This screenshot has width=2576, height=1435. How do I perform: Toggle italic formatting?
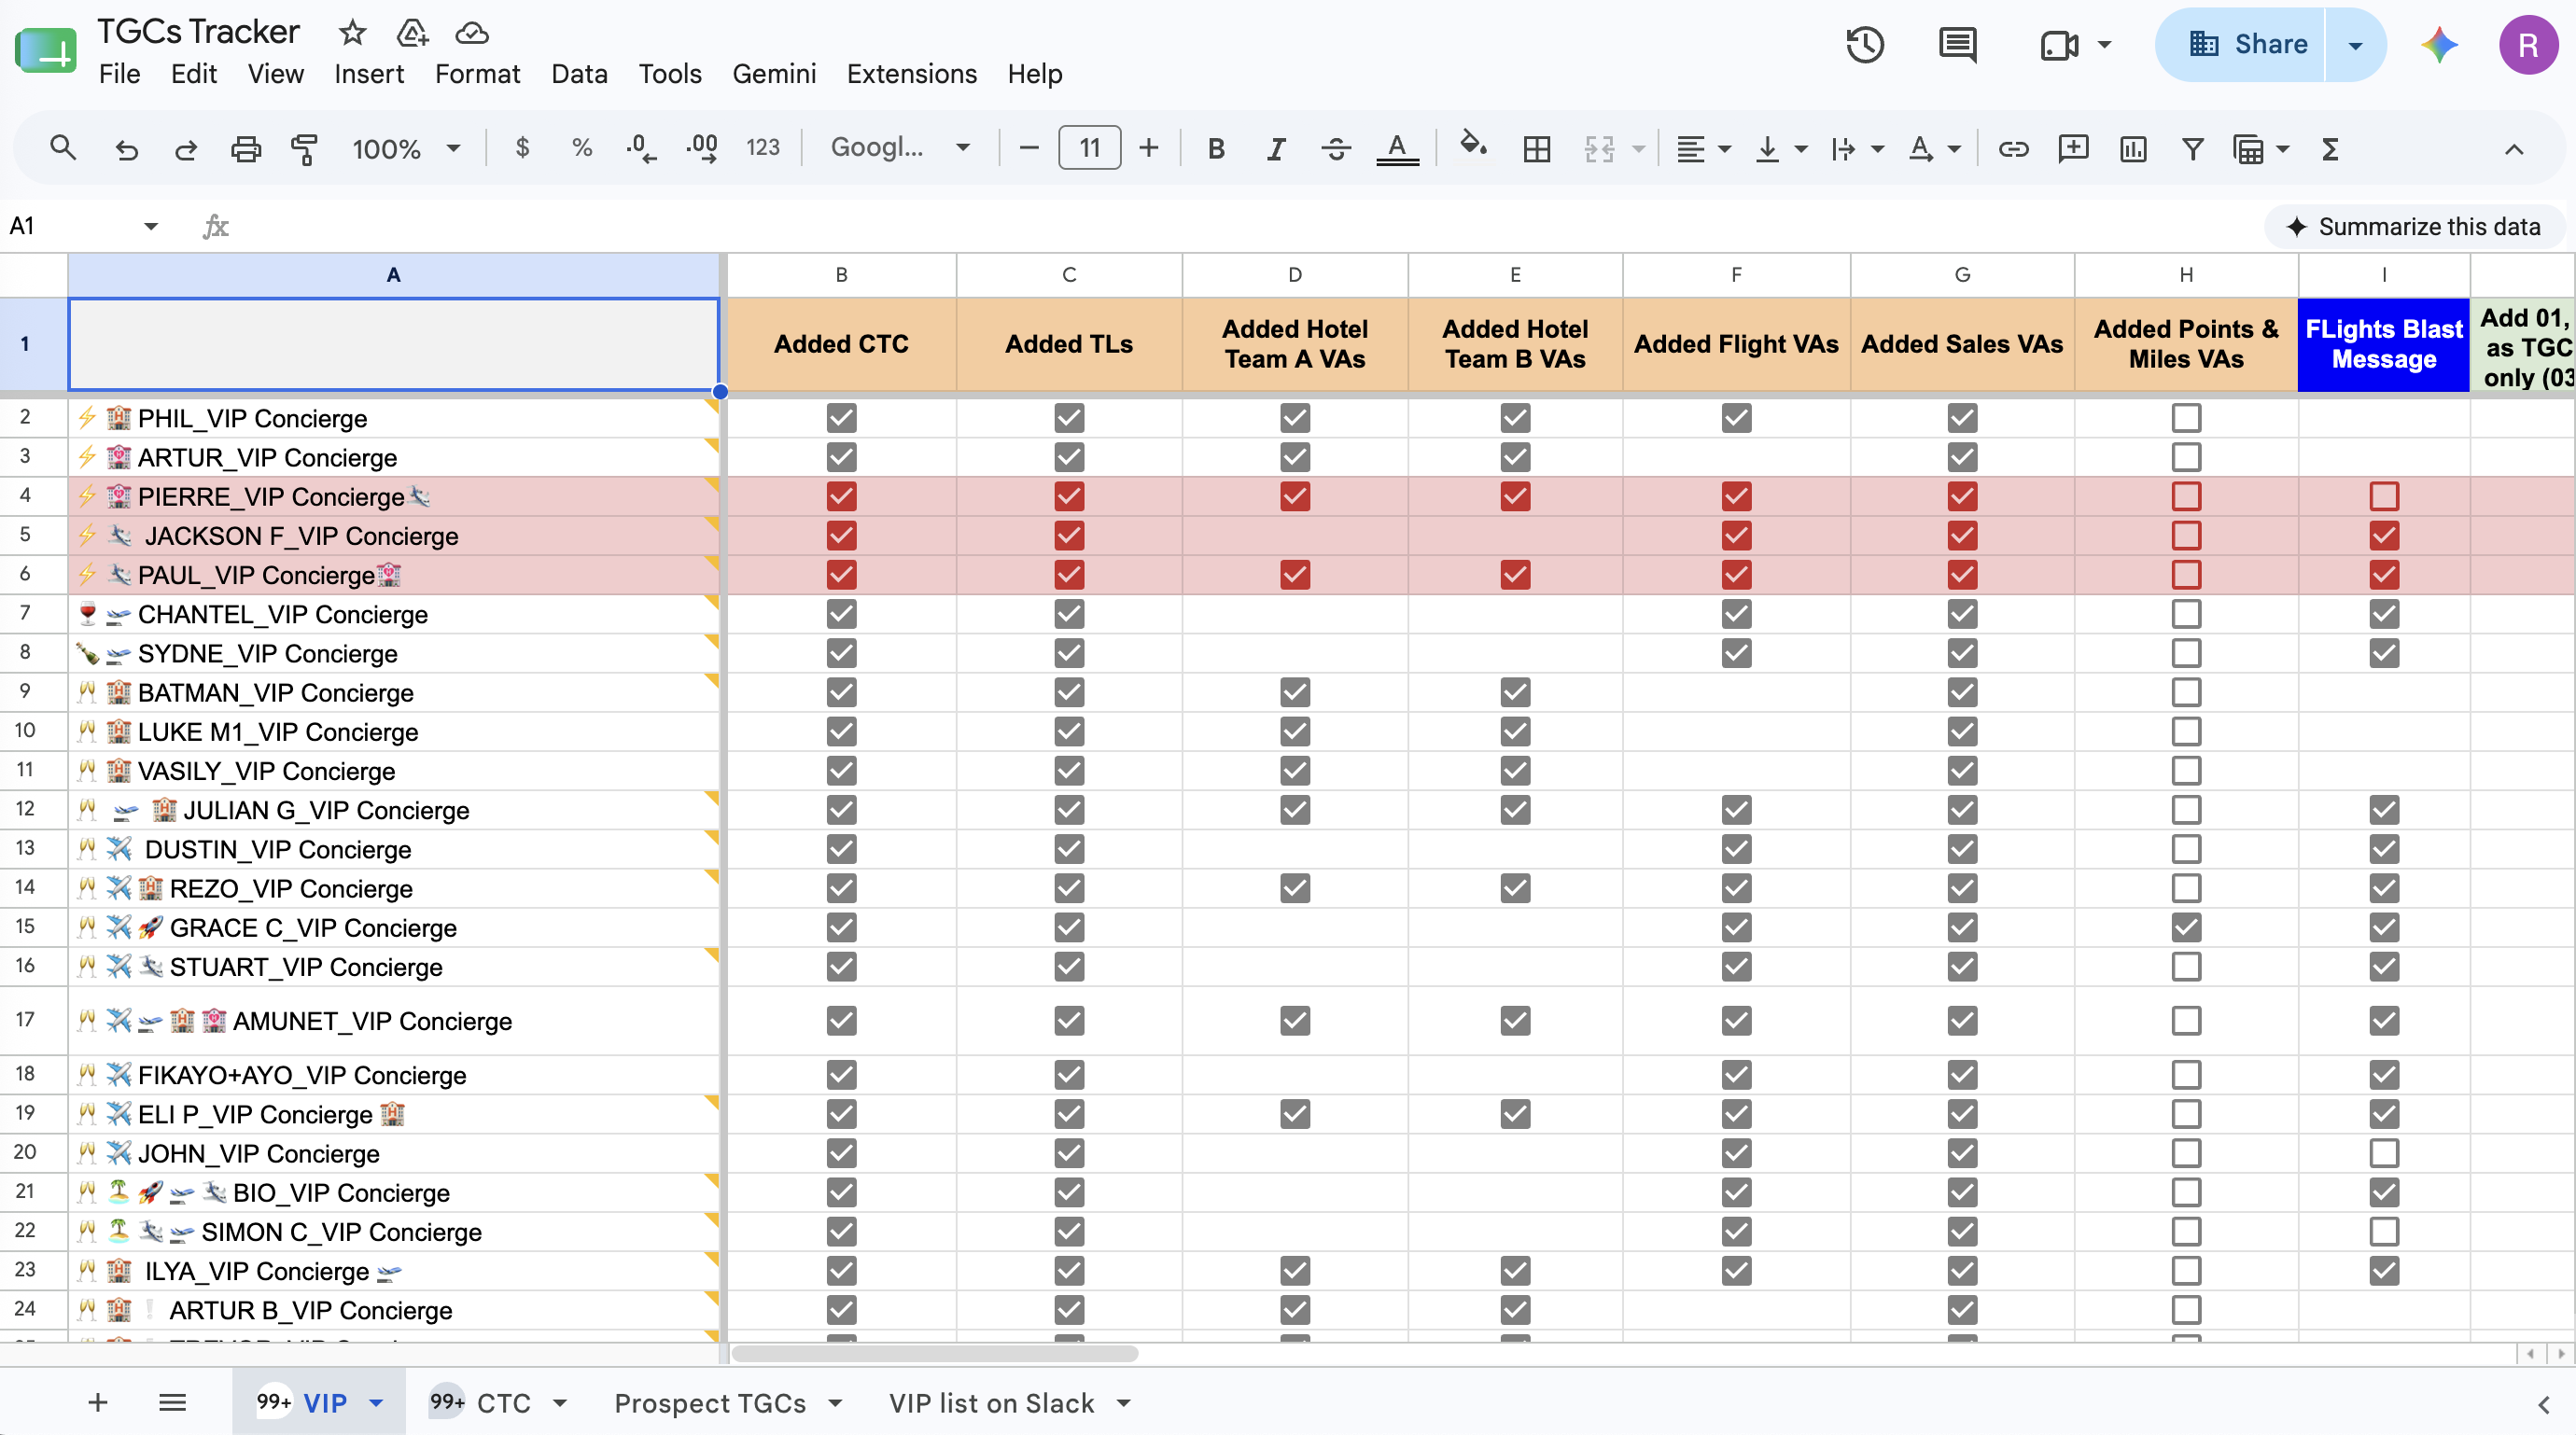1276,149
